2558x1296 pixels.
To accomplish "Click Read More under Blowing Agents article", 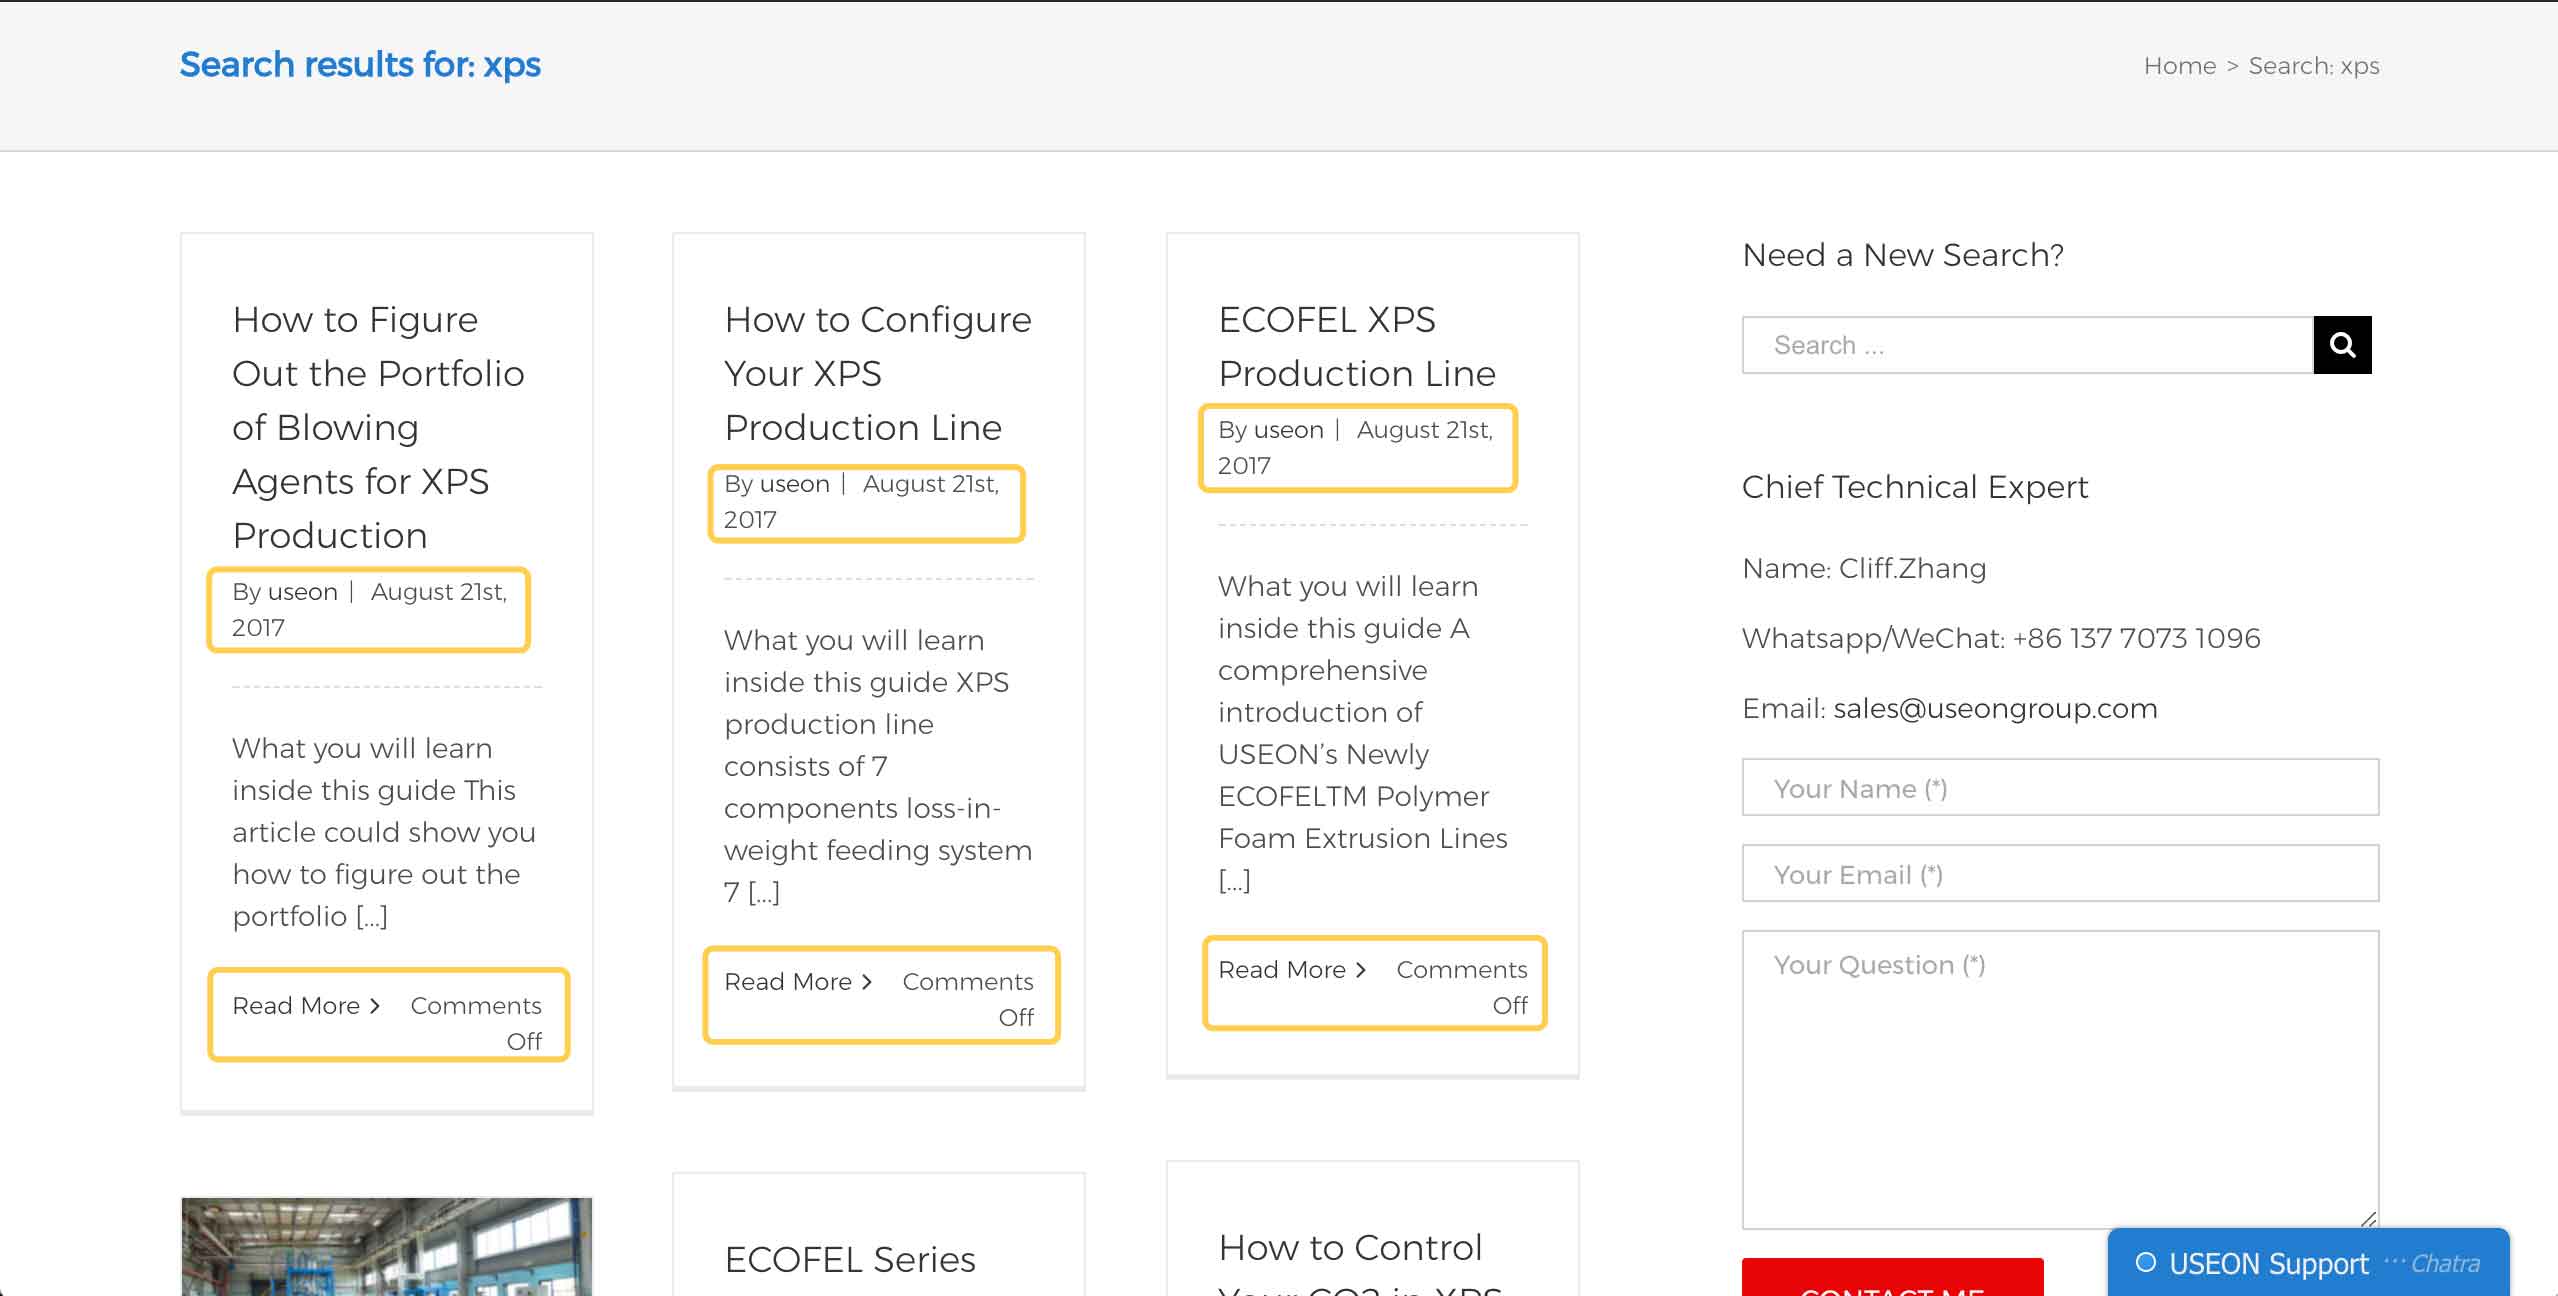I will coord(306,1005).
